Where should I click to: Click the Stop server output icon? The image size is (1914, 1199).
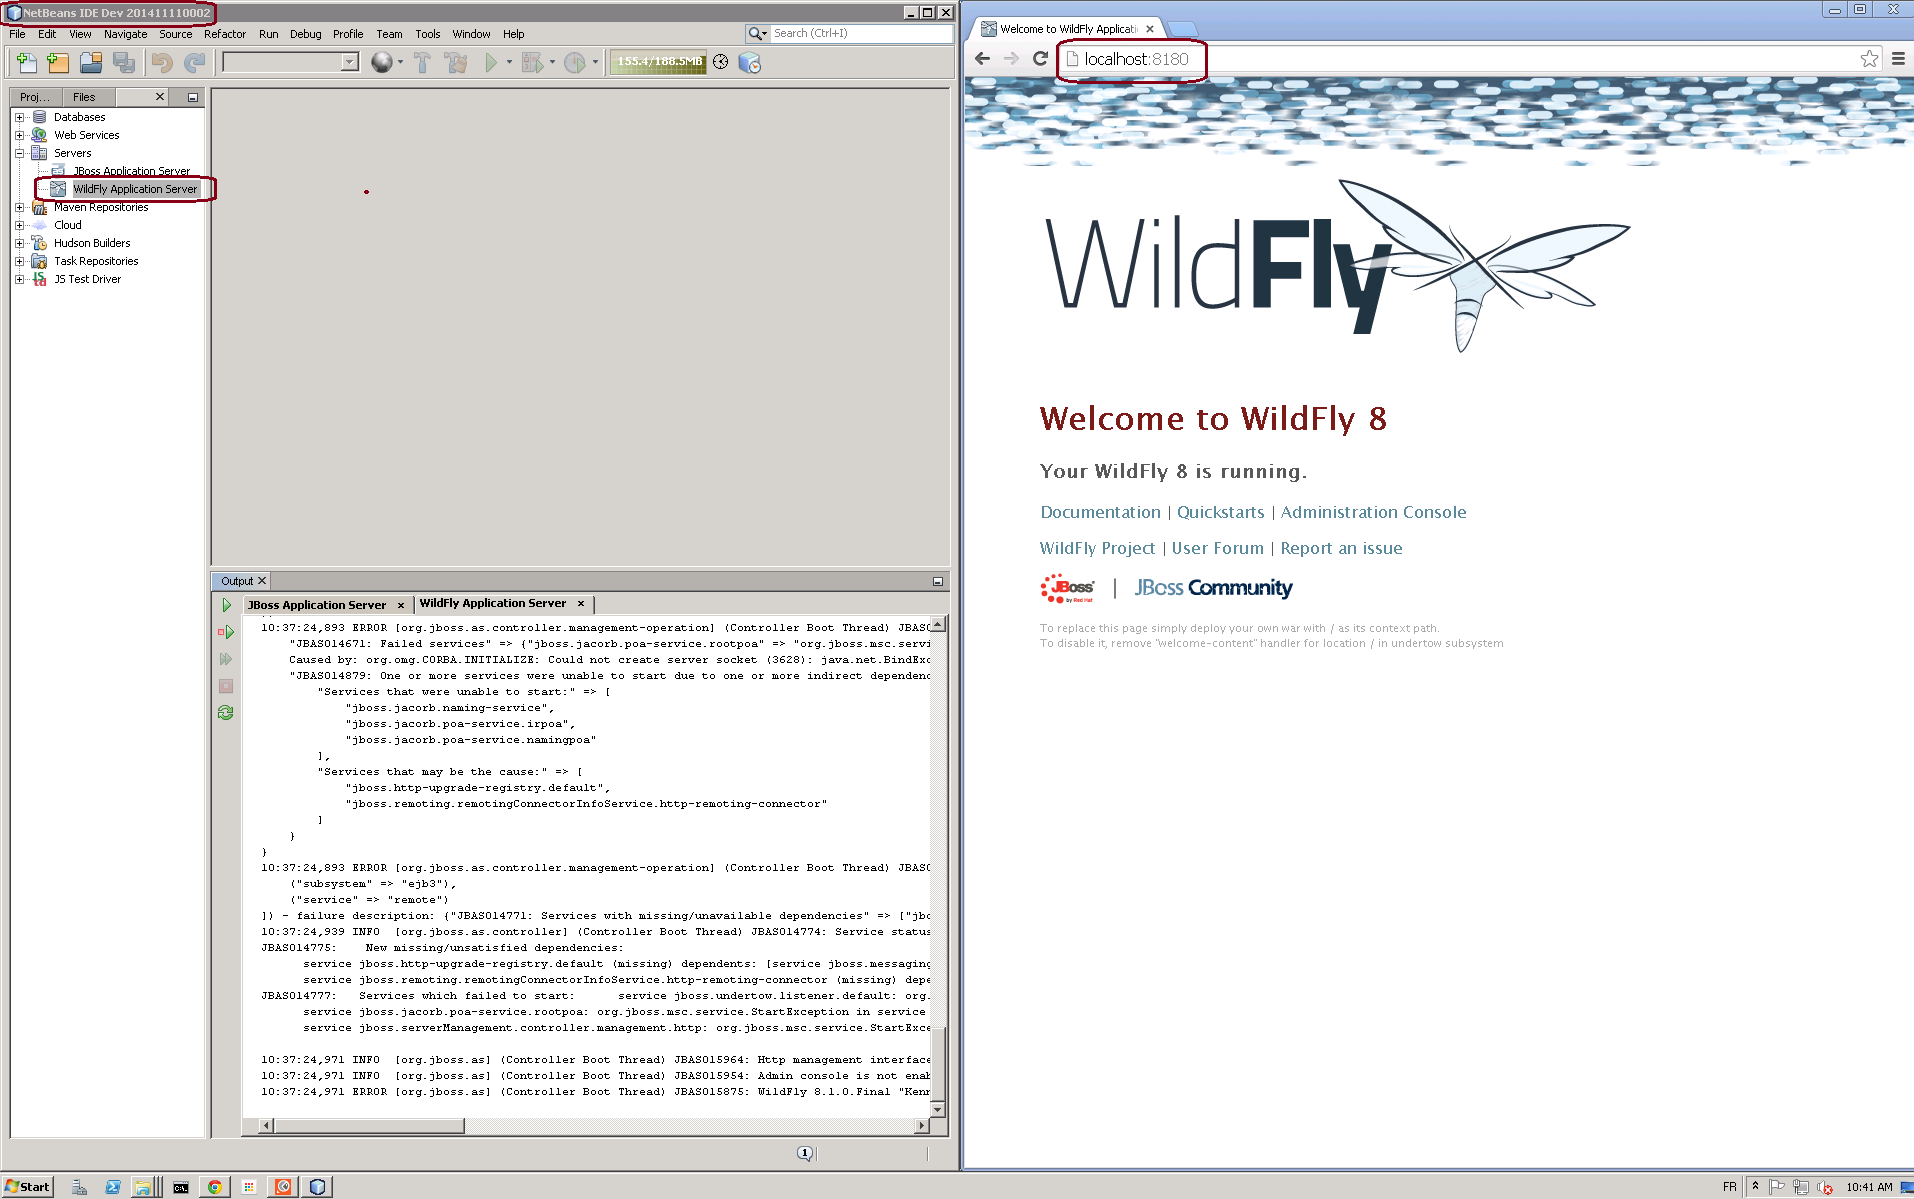coord(226,686)
